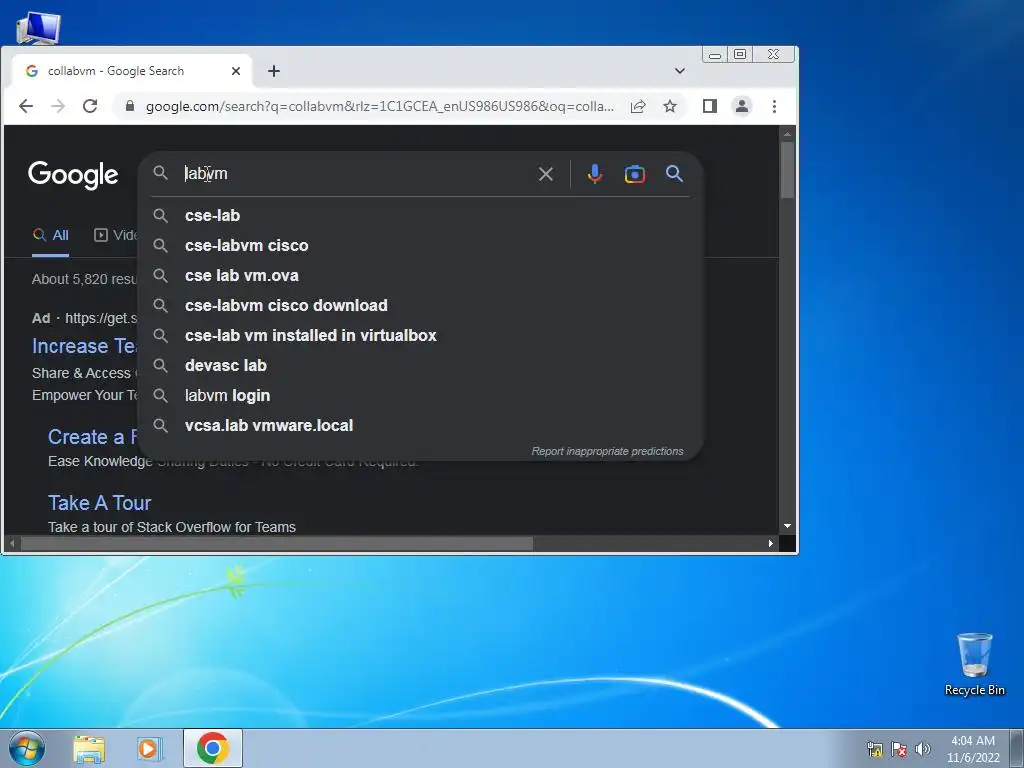
Task: Search by image with camera icon
Action: (635, 174)
